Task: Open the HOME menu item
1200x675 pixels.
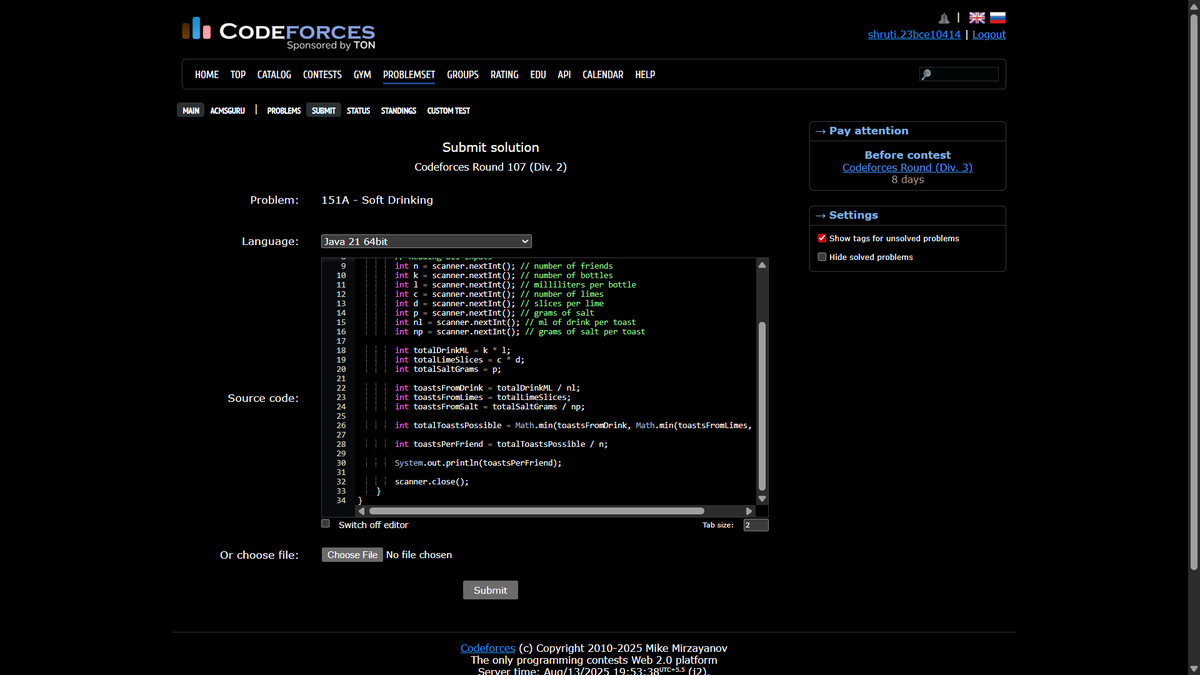Action: tap(207, 75)
